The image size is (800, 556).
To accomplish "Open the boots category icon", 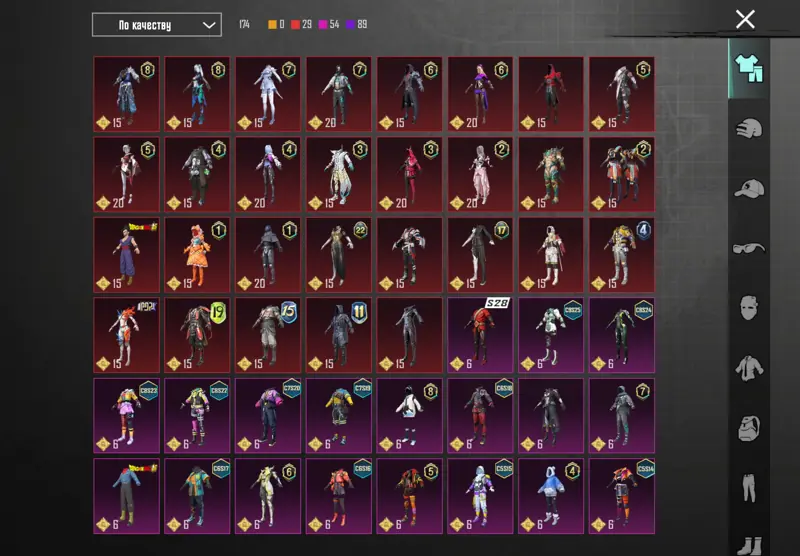I will click(748, 546).
